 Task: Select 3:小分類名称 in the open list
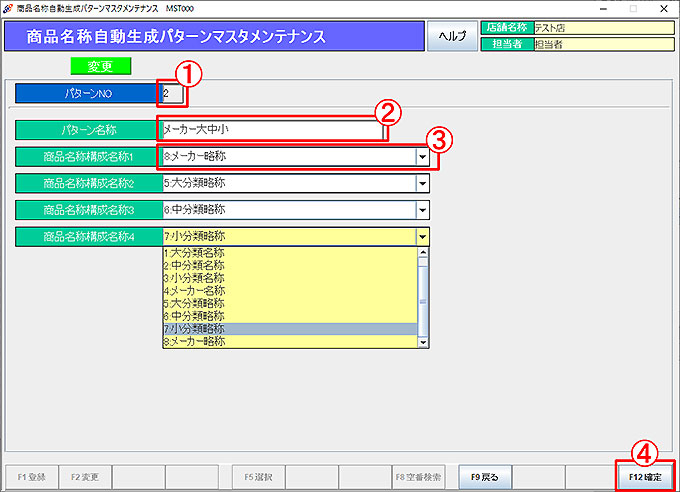[290, 278]
